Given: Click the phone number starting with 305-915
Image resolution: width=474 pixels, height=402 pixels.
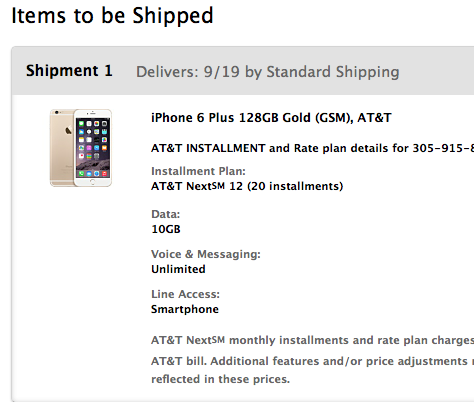Looking at the screenshot, I should (443, 148).
